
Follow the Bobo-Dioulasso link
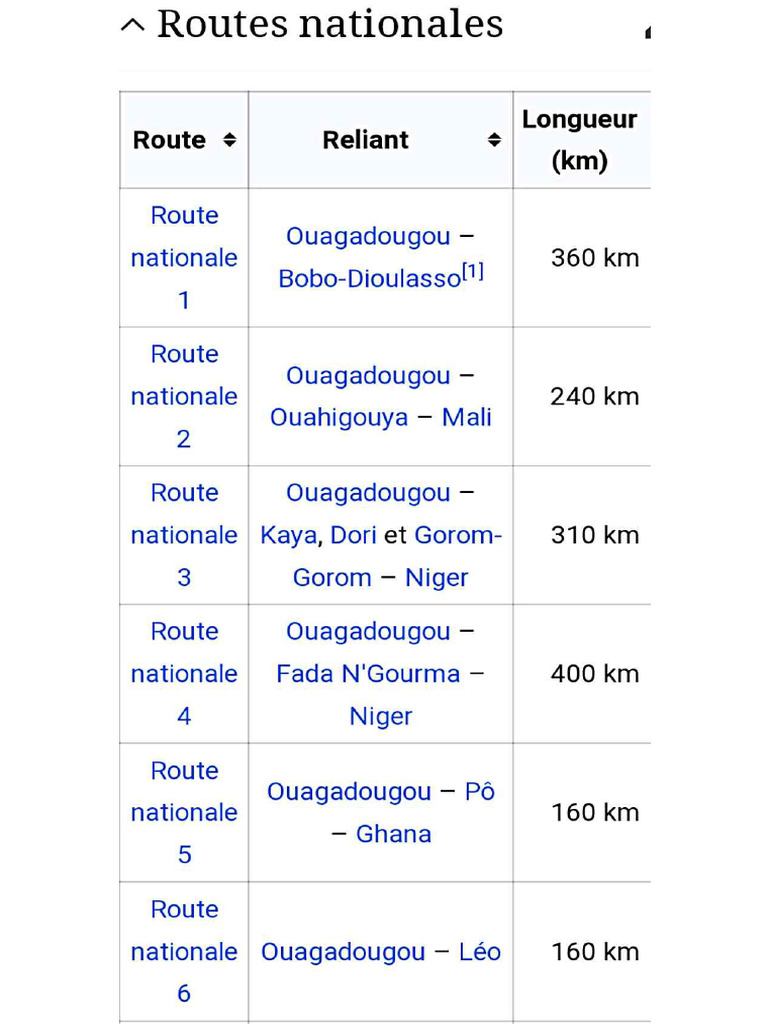(x=368, y=279)
